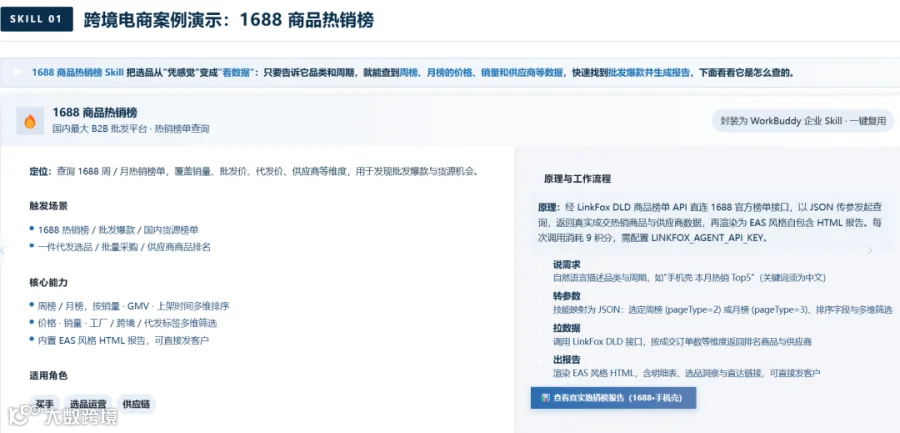Select the 买手 role tag
The image size is (900, 433).
44,404
